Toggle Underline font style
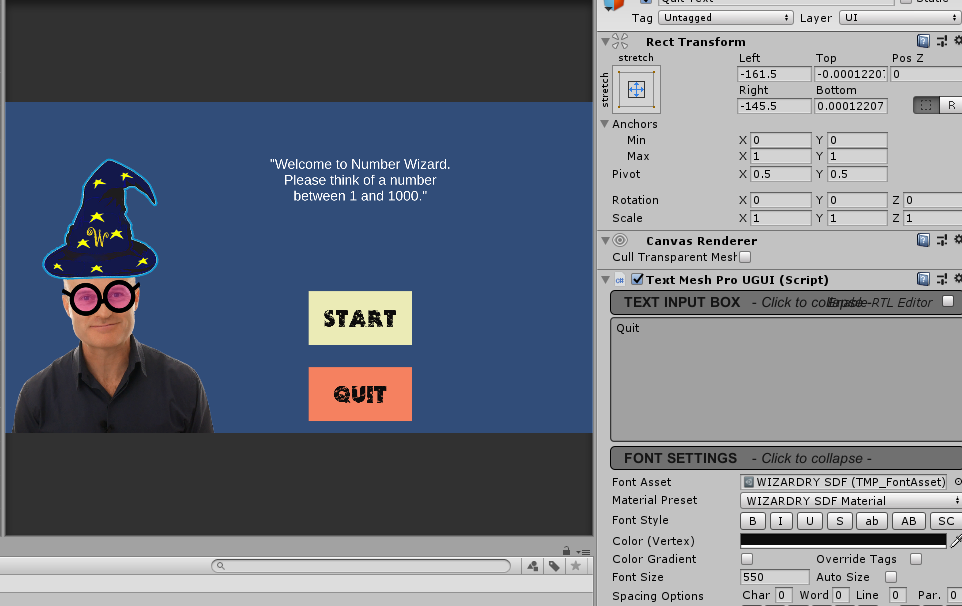This screenshot has height=606, width=962. [808, 520]
